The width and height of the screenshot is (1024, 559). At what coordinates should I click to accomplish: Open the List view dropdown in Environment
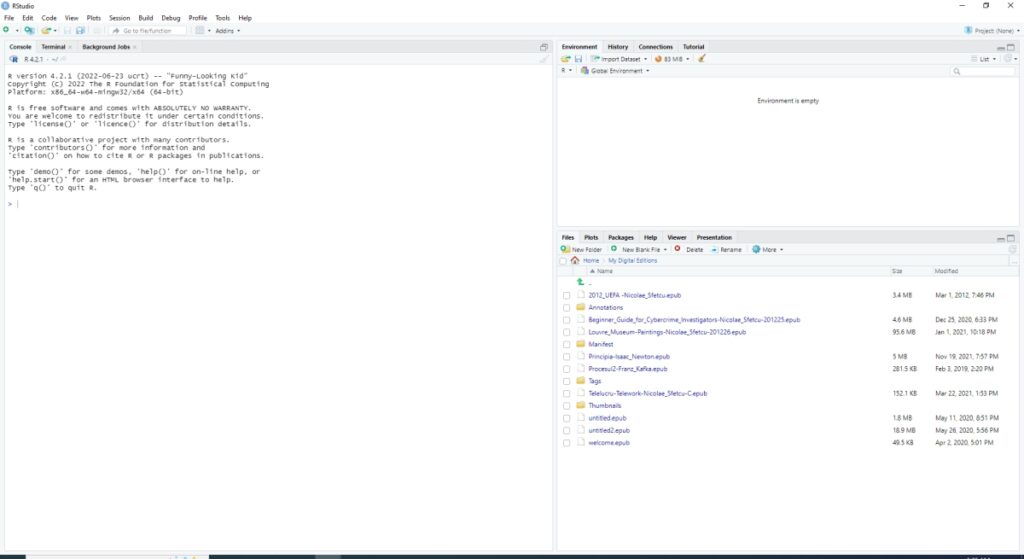tap(984, 59)
